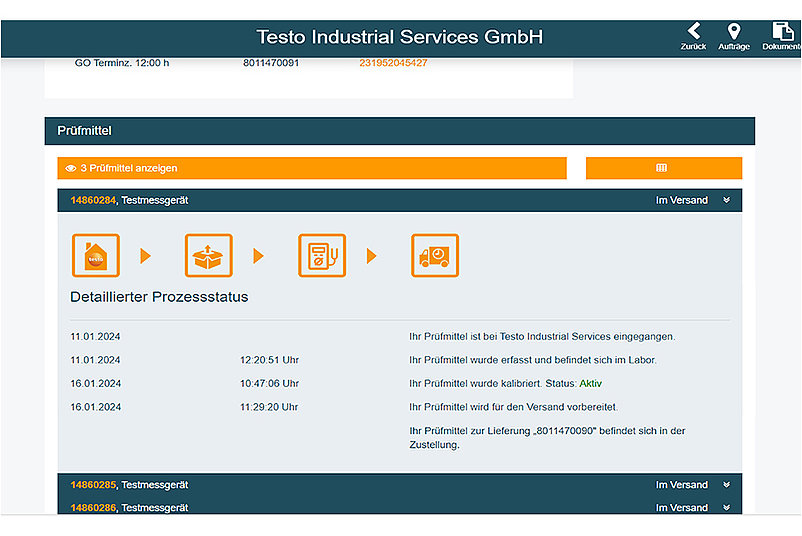Click the table grid icon orange button
The image size is (802, 536).
tap(663, 168)
